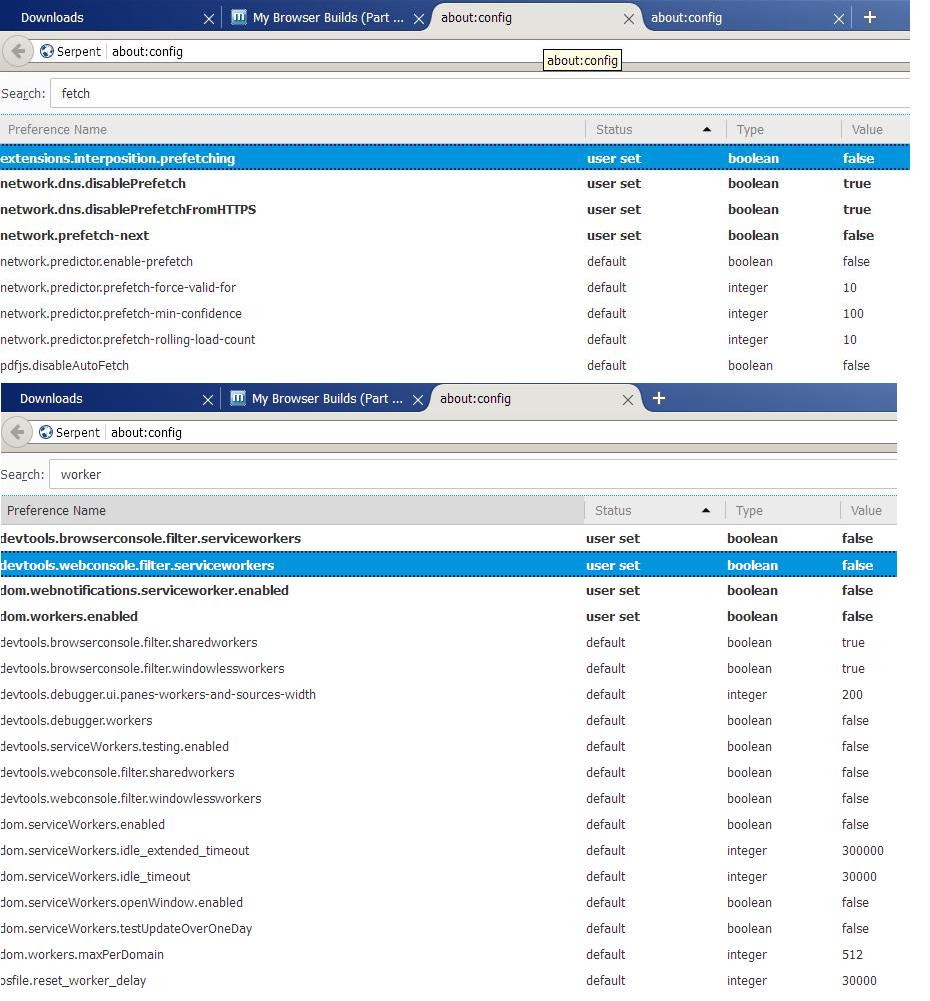This screenshot has width=930, height=1001.
Task: Select osfile.reset_worker_delay preference
Action: click(x=448, y=981)
